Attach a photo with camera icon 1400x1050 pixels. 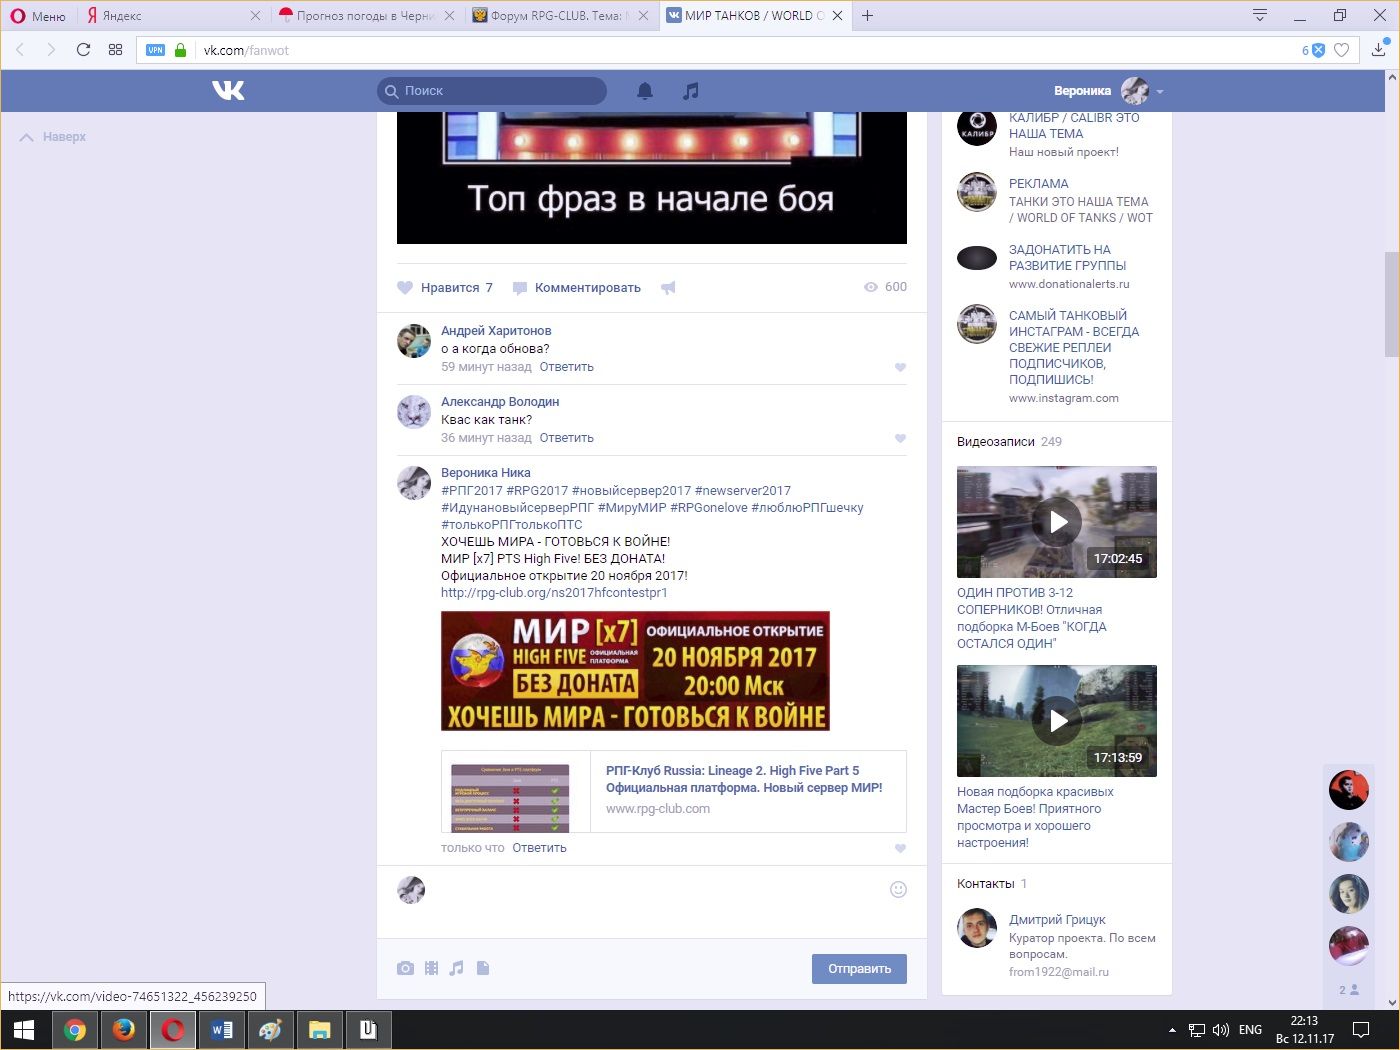coord(405,968)
